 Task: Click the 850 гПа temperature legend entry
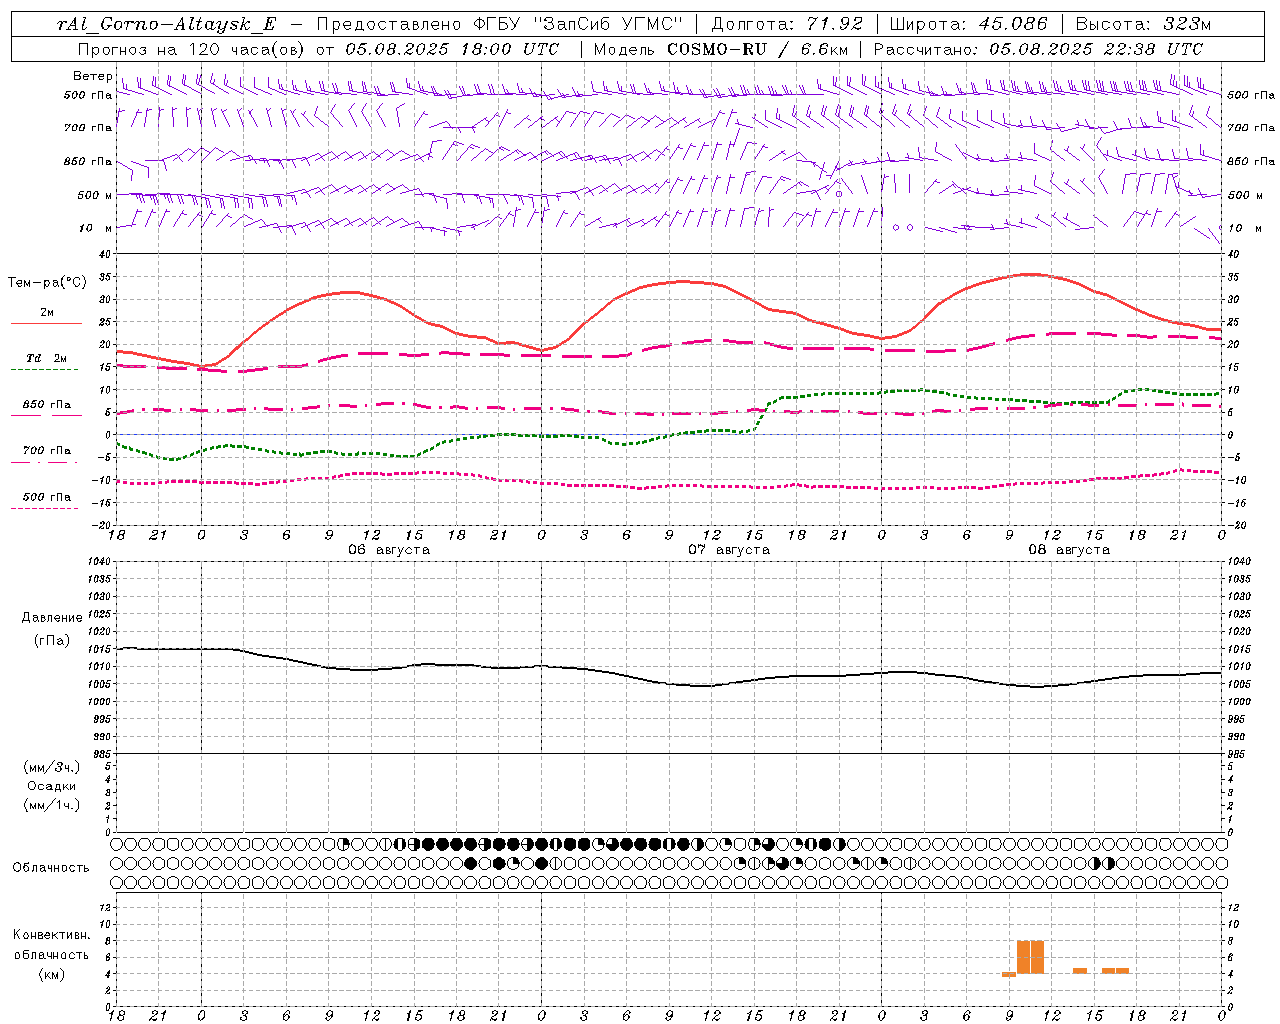(47, 405)
